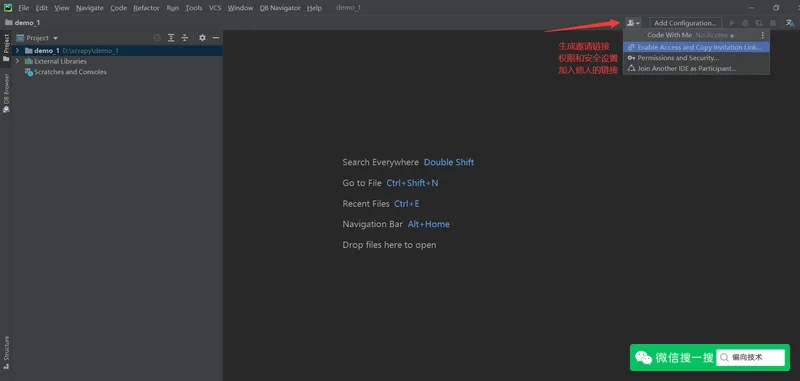Click the Code With Me popup title
This screenshot has height=381, width=800.
tap(669, 35)
